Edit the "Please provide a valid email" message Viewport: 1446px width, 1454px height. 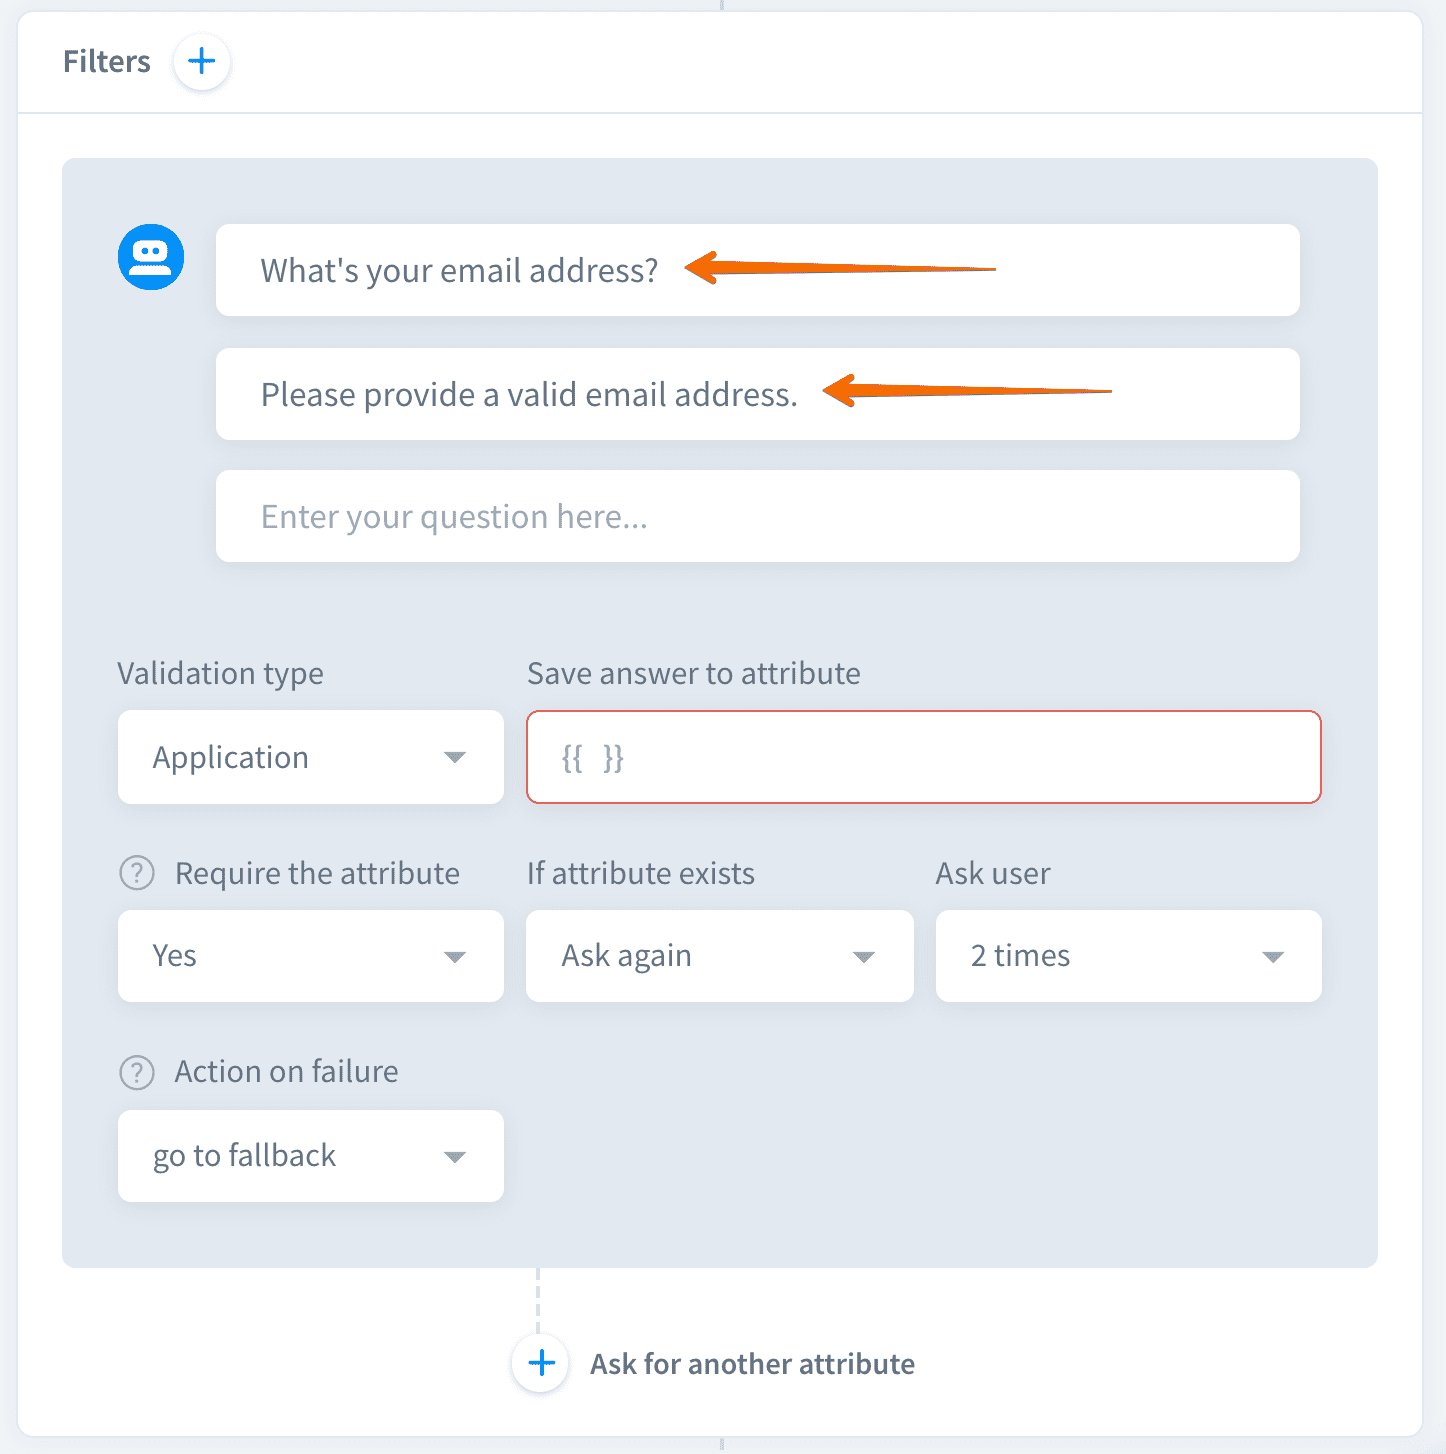tap(529, 395)
